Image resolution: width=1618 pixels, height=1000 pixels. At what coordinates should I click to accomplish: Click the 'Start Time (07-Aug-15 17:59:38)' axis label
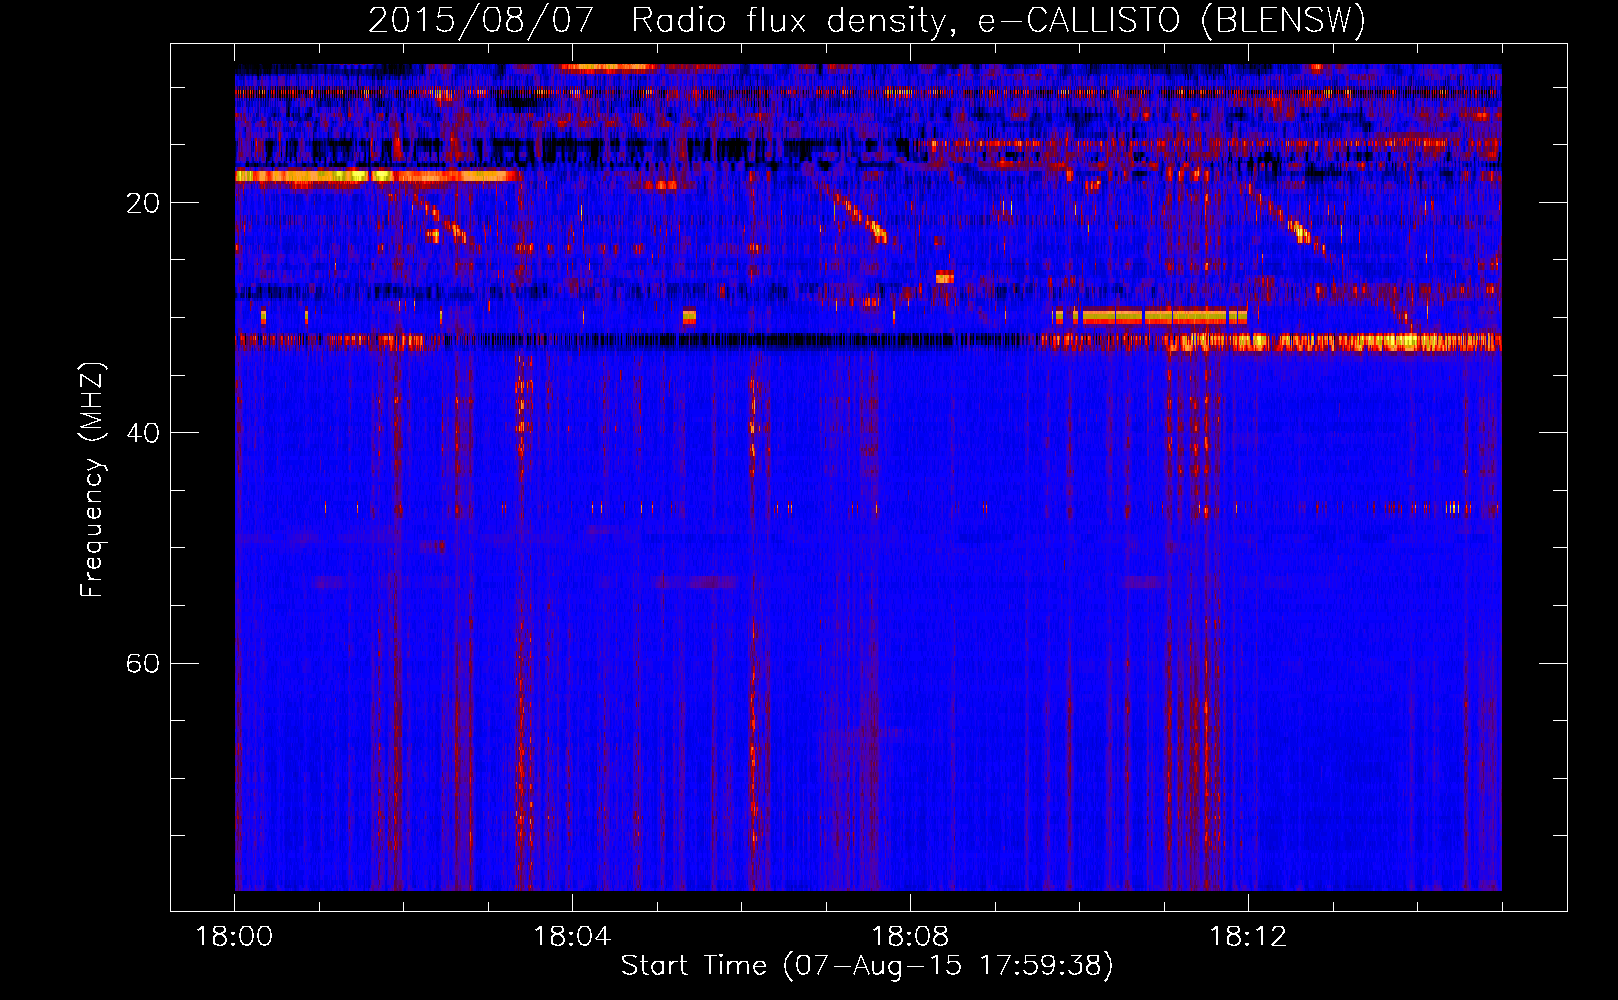(x=867, y=965)
